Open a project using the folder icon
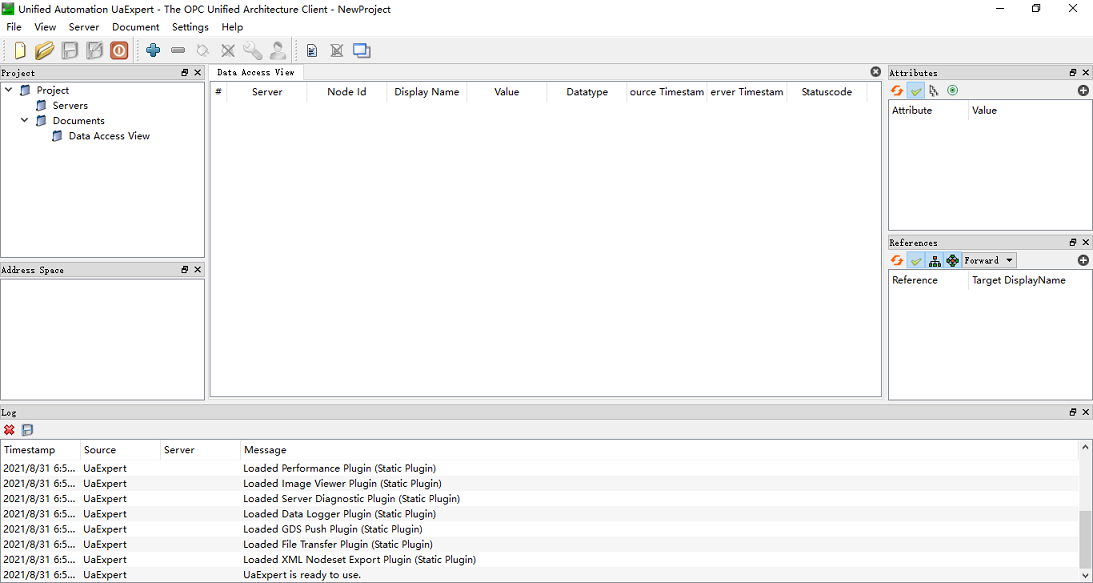 pyautogui.click(x=45, y=50)
